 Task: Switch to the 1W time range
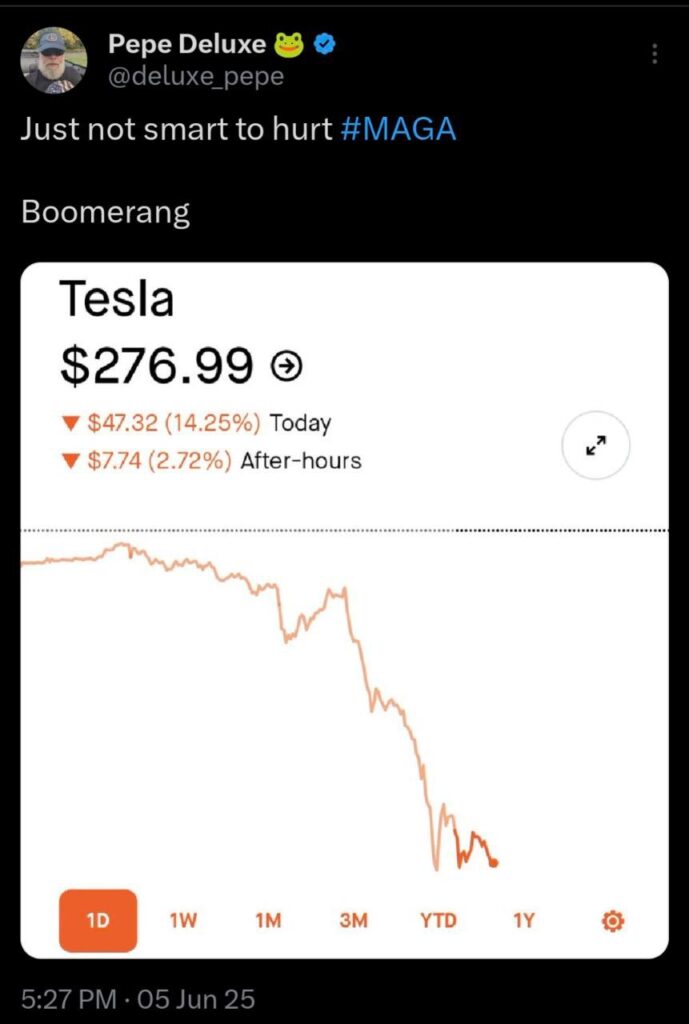coord(184,921)
